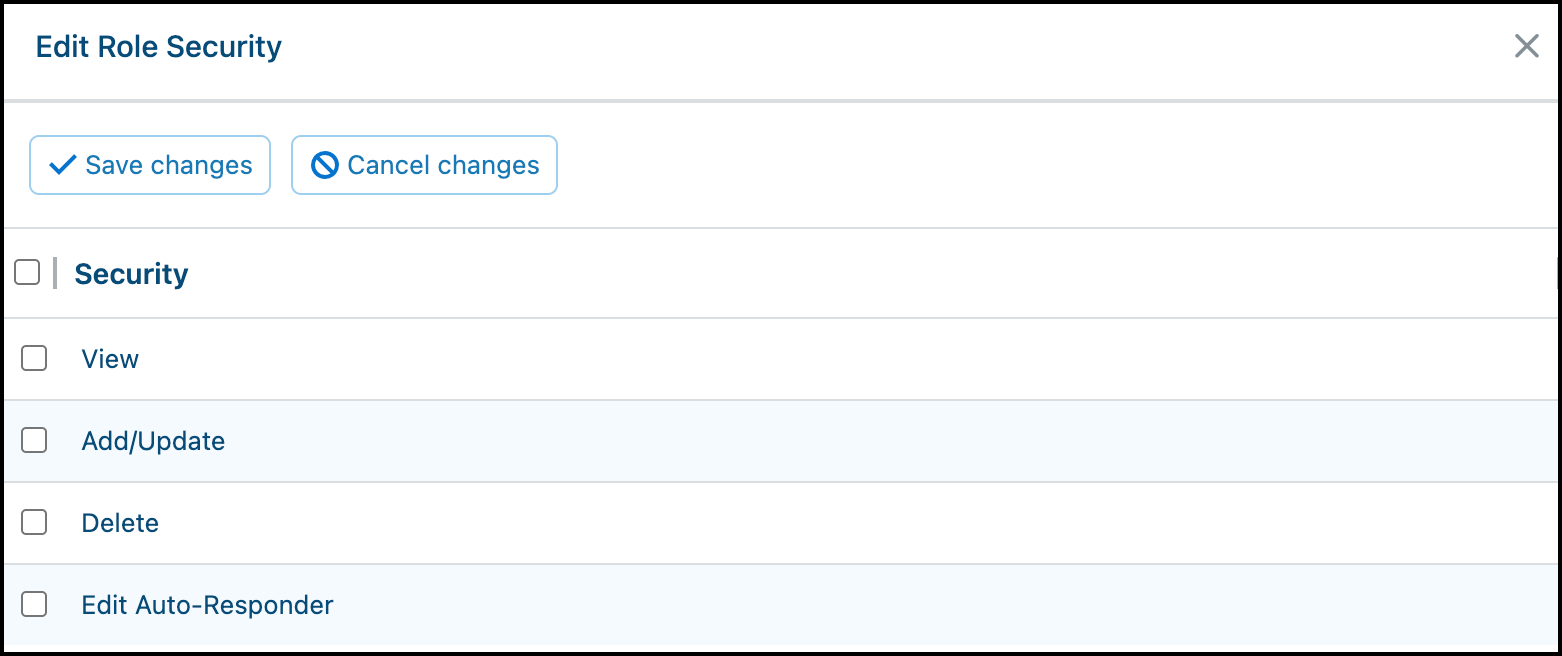Toggle the select-all checkbox in Security header
This screenshot has height=656, width=1562.
tap(27, 272)
